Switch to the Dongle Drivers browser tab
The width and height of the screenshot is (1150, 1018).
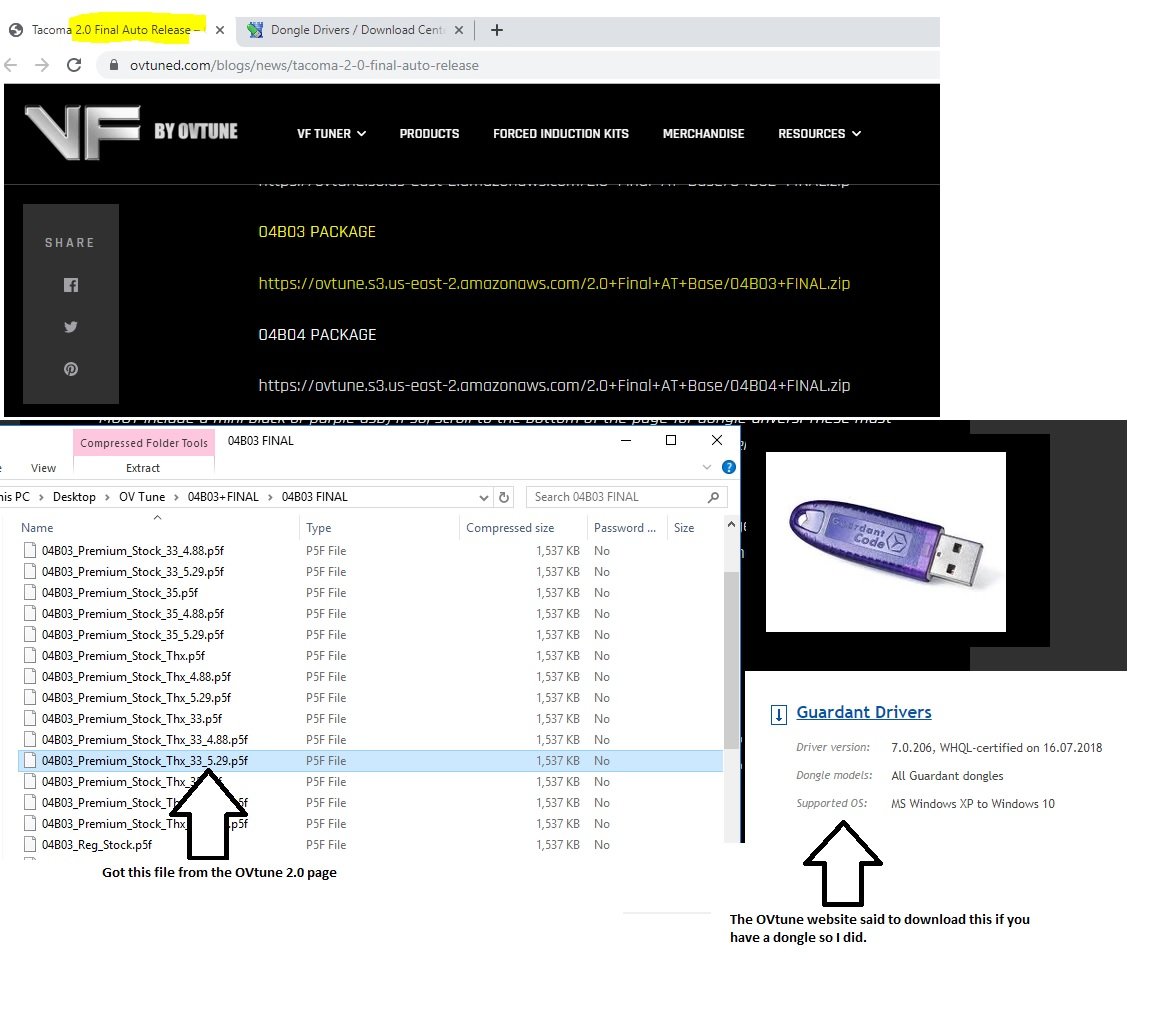[356, 30]
